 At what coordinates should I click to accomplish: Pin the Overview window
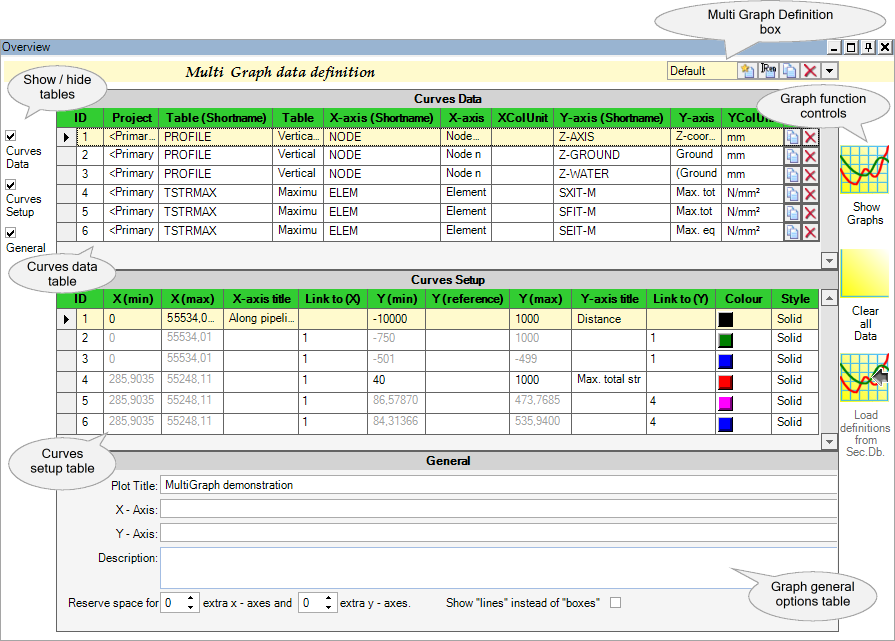click(x=868, y=47)
